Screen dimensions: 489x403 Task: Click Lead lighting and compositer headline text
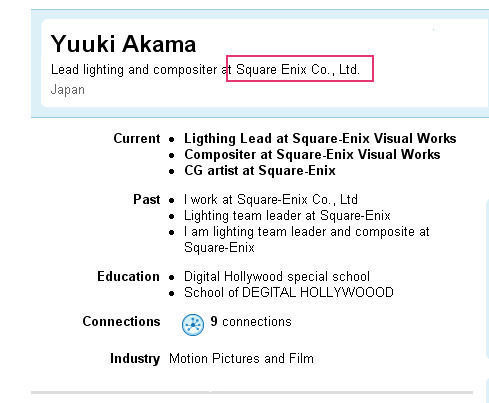(134, 70)
